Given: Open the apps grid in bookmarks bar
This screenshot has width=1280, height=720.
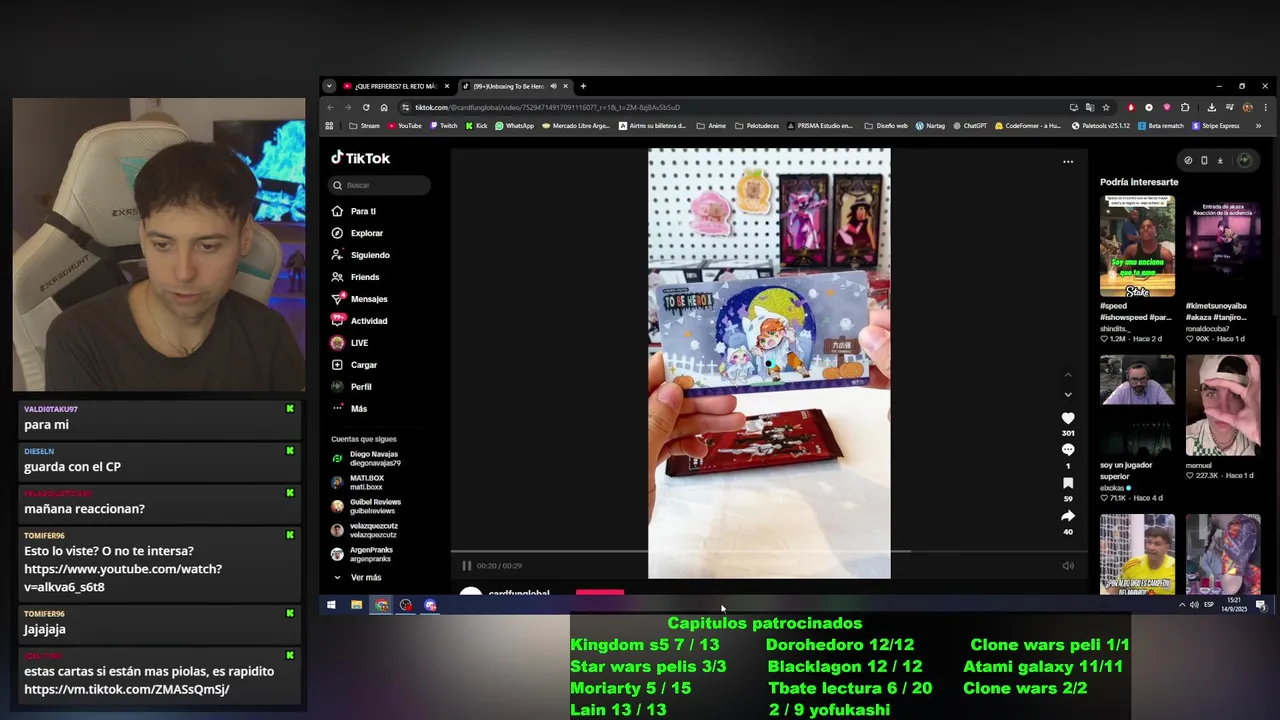Looking at the screenshot, I should [x=329, y=126].
